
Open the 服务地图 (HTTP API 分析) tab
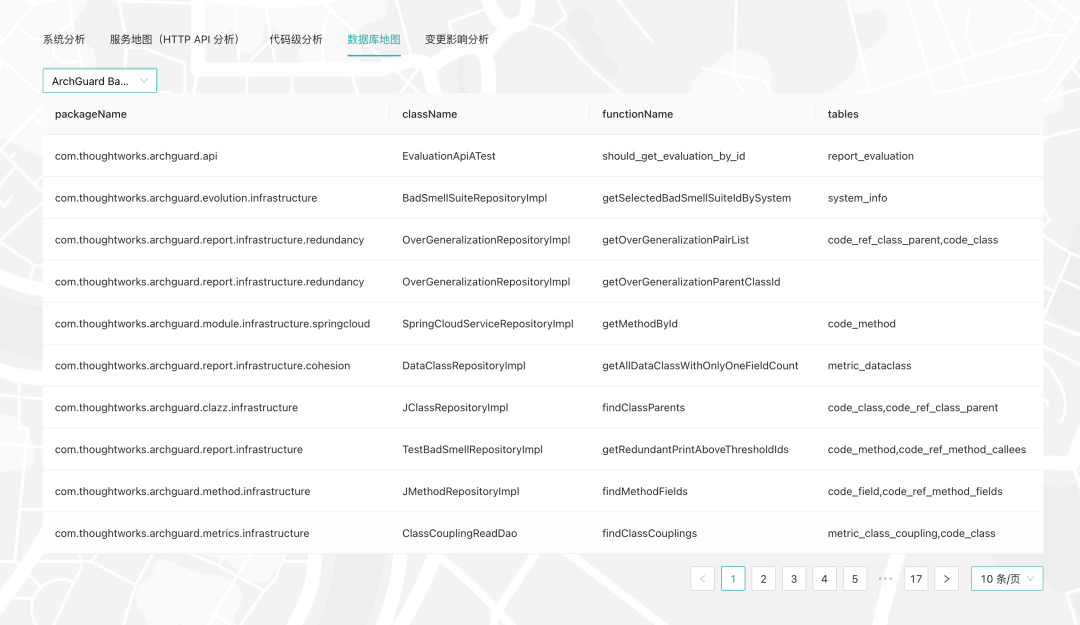pyautogui.click(x=177, y=39)
